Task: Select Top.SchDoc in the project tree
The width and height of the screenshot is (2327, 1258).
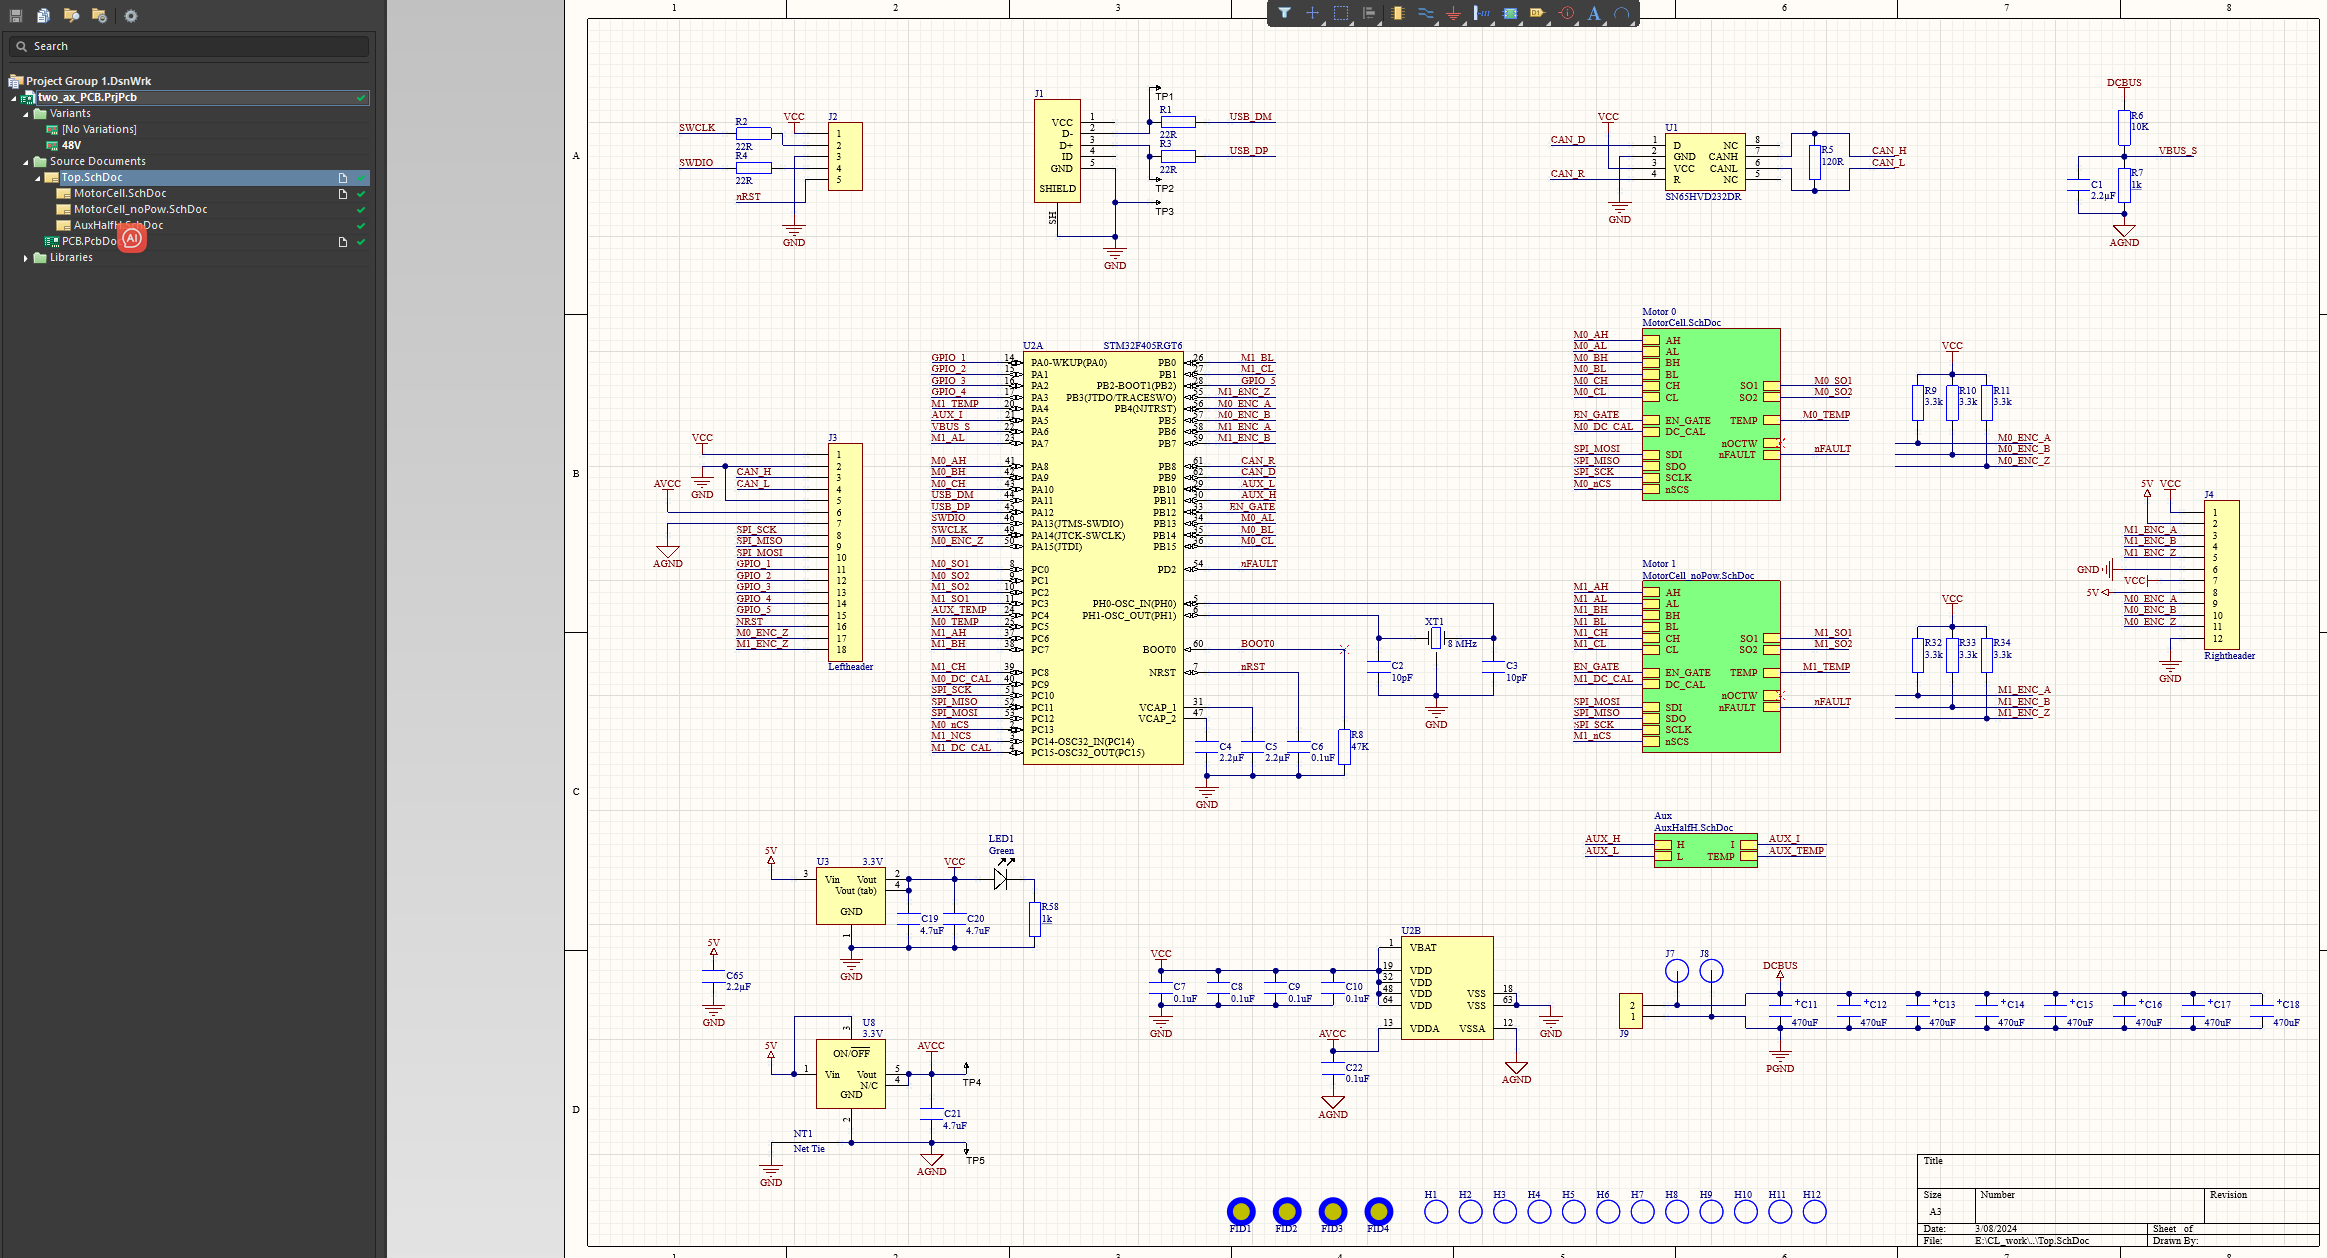Action: [92, 177]
